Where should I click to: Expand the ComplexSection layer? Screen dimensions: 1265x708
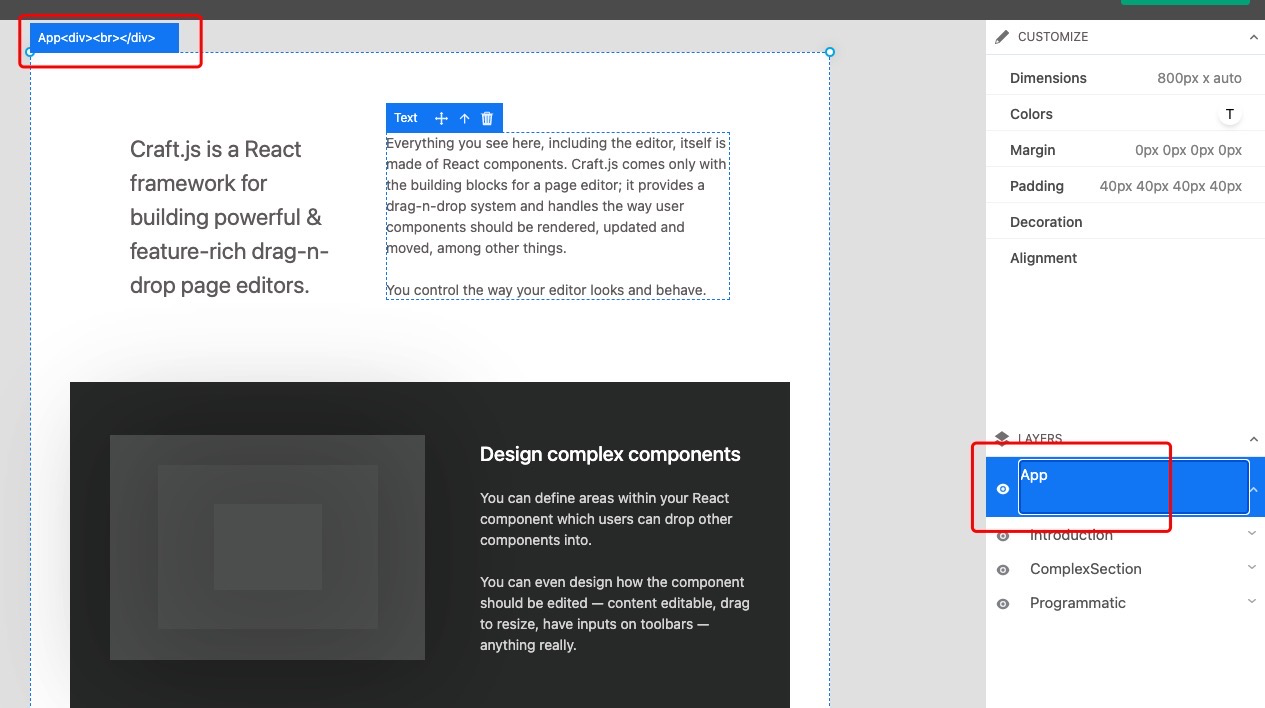[x=1252, y=568]
